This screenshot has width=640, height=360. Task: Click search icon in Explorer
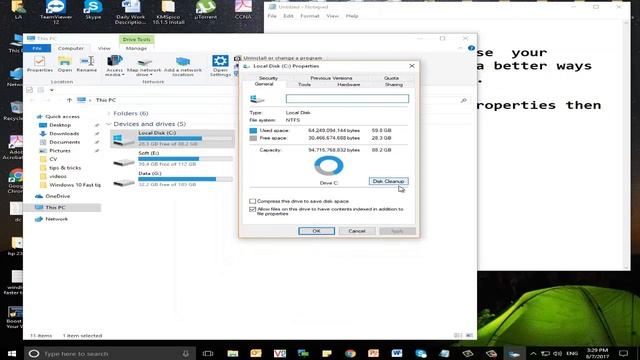(x=464, y=100)
